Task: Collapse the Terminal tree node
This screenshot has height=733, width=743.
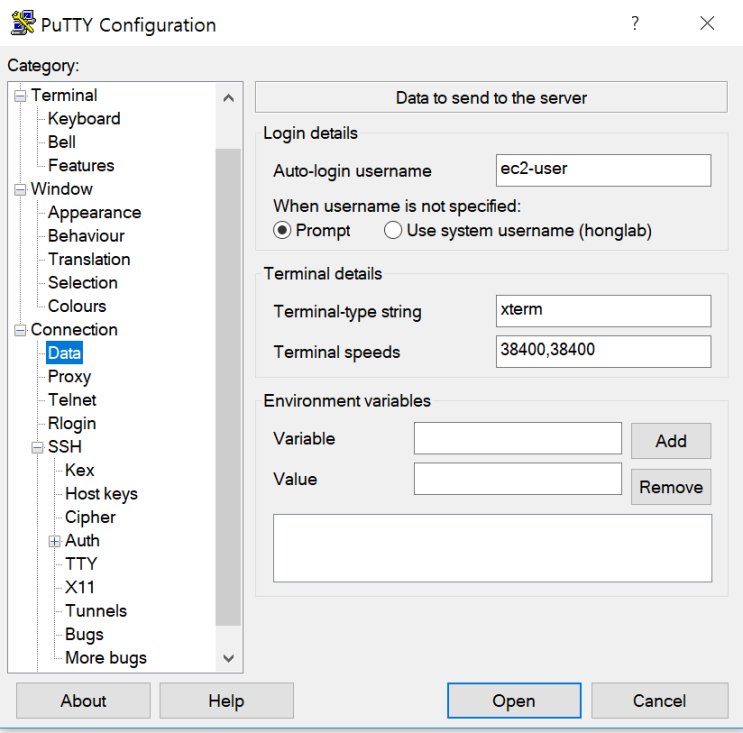Action: pos(20,96)
